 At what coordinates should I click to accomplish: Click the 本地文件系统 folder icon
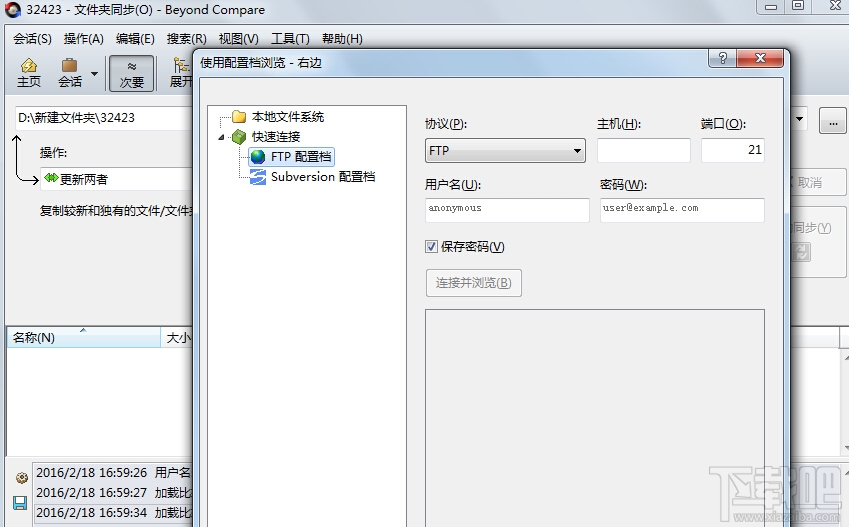[239, 116]
